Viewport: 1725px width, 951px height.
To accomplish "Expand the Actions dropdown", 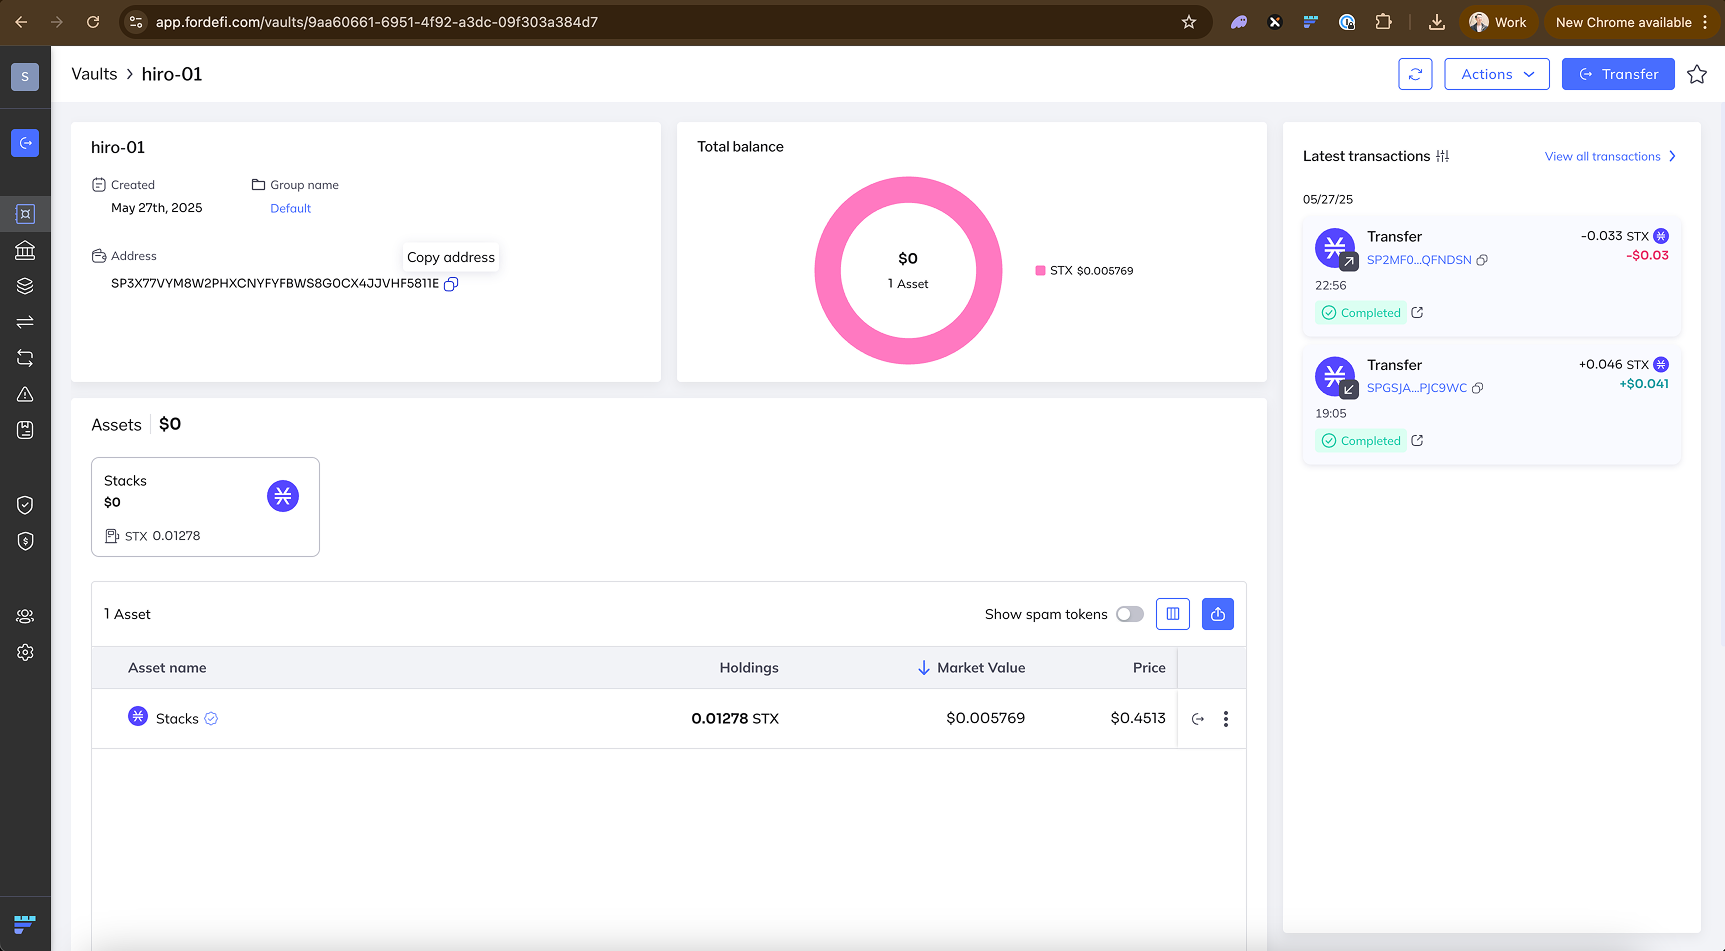I will coord(1496,74).
